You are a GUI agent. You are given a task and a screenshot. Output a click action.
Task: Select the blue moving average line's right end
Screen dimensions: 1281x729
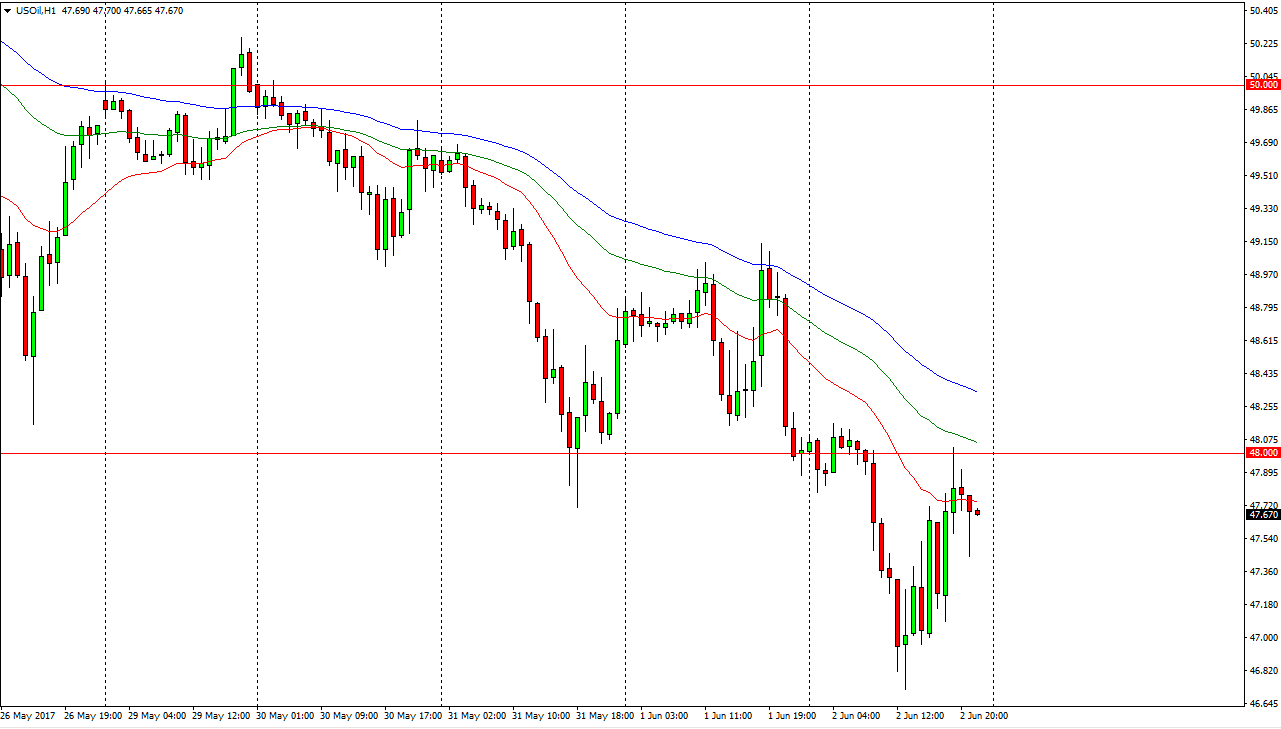pyautogui.click(x=975, y=391)
